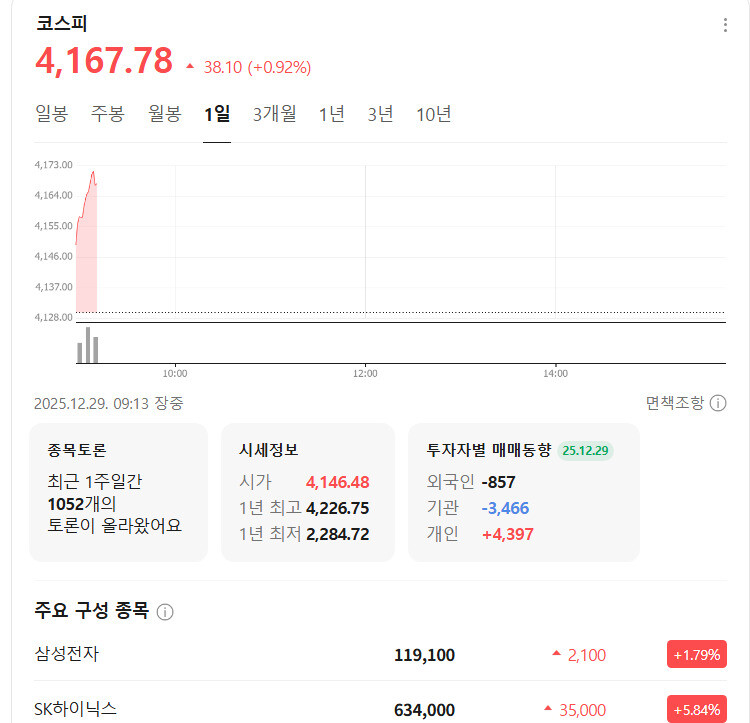Select the 1일 chart tab
750x723 pixels.
(217, 114)
